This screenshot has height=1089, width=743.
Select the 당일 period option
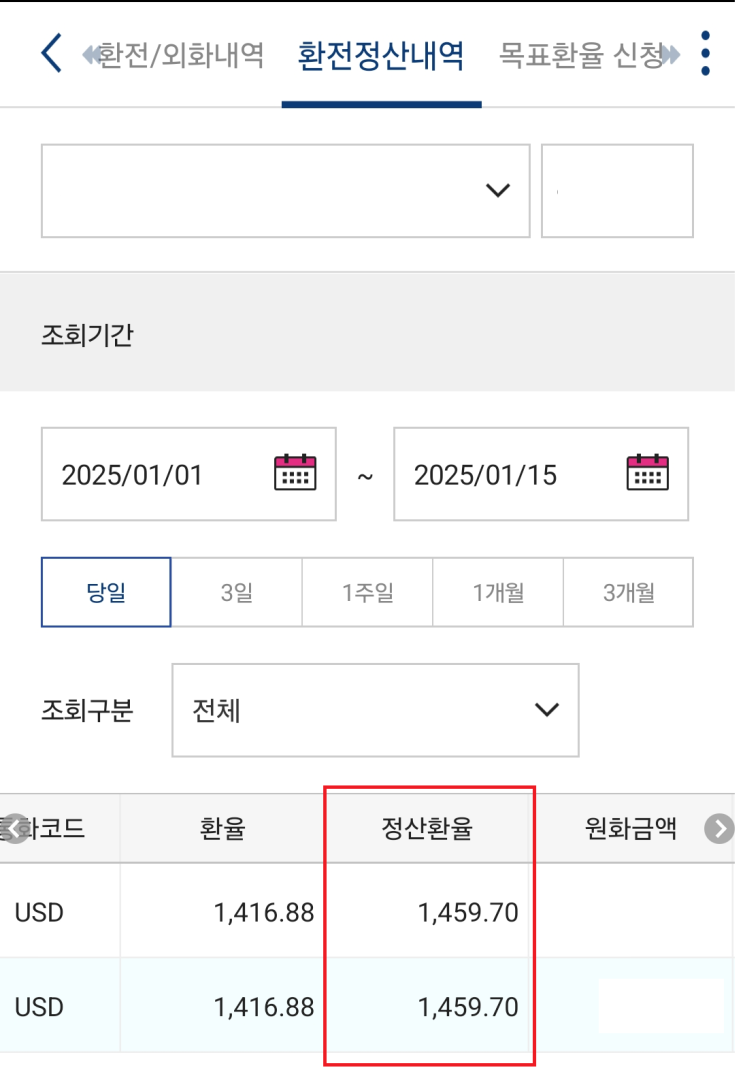tap(106, 592)
